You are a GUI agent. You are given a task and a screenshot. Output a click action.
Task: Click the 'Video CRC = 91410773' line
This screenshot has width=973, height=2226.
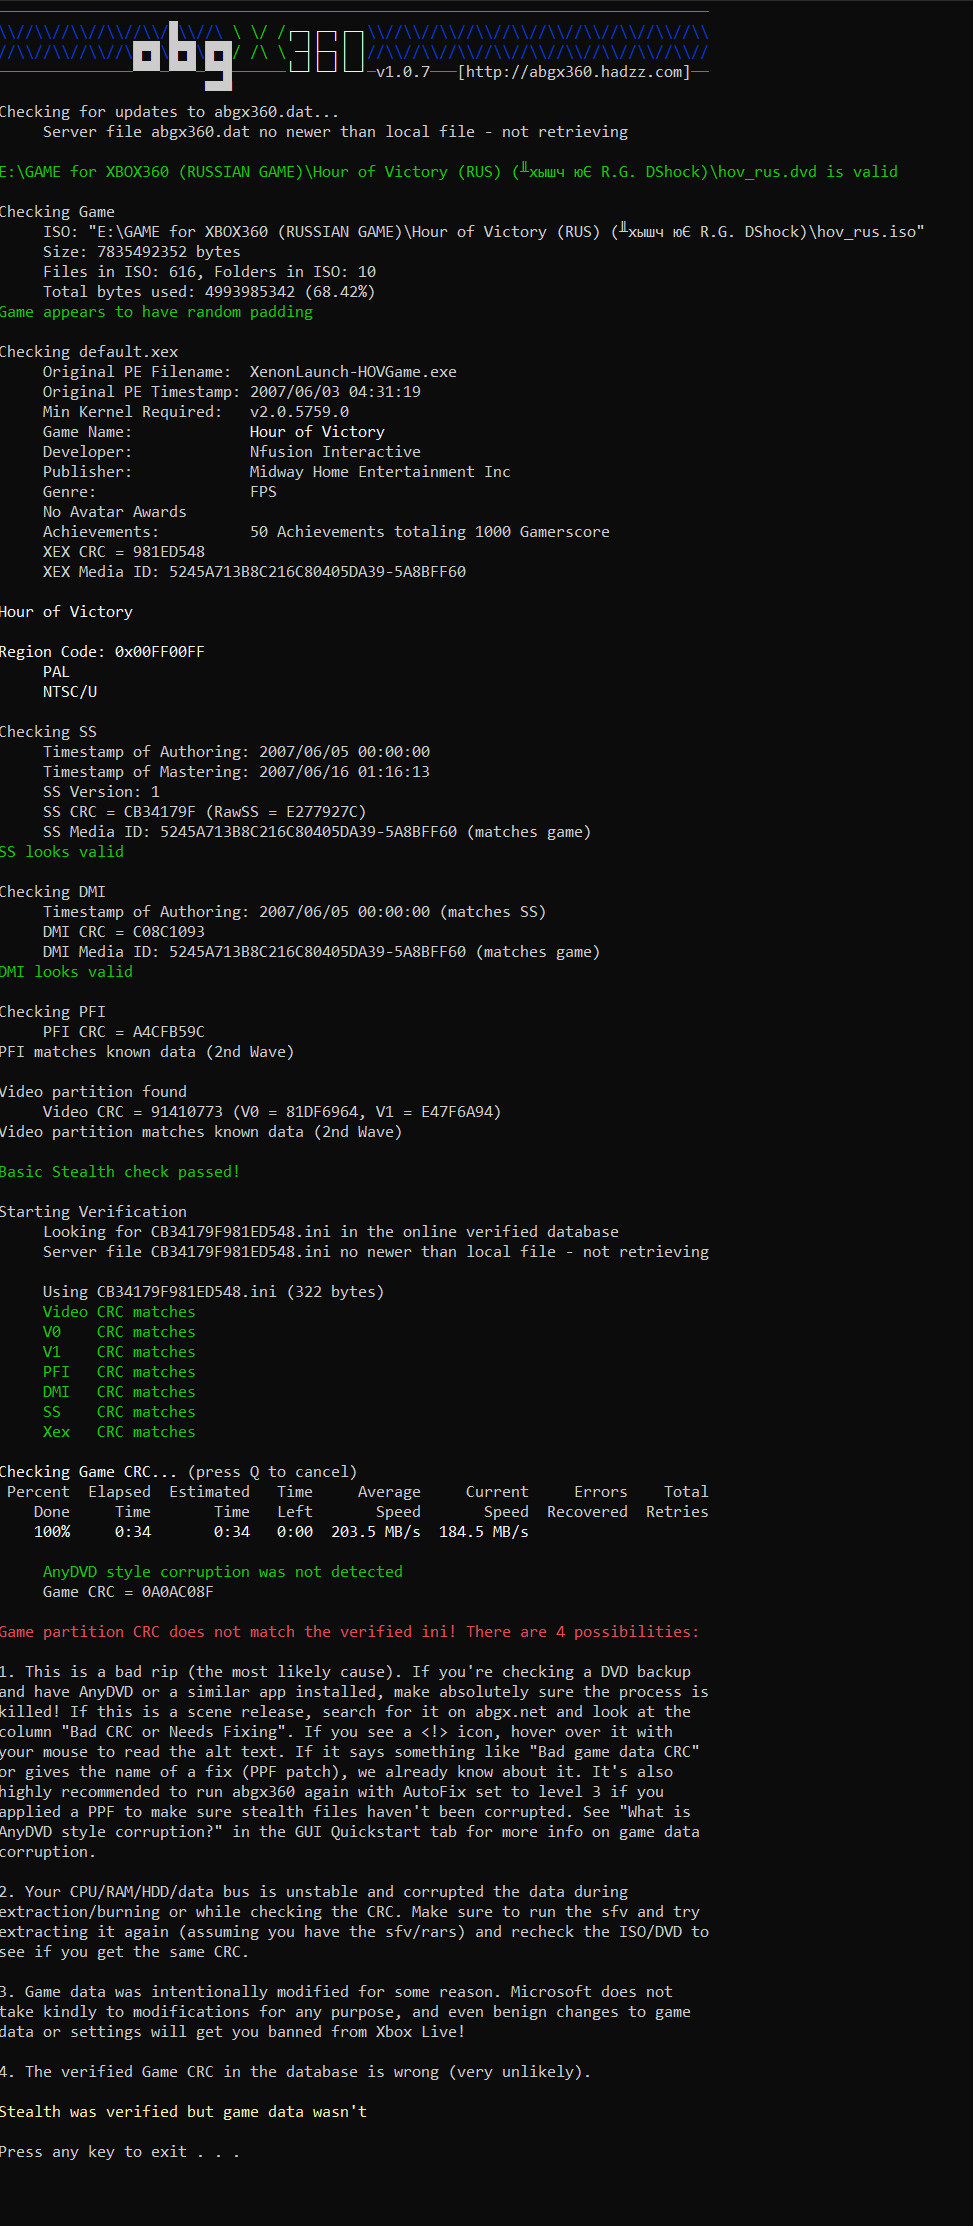coord(272,1112)
